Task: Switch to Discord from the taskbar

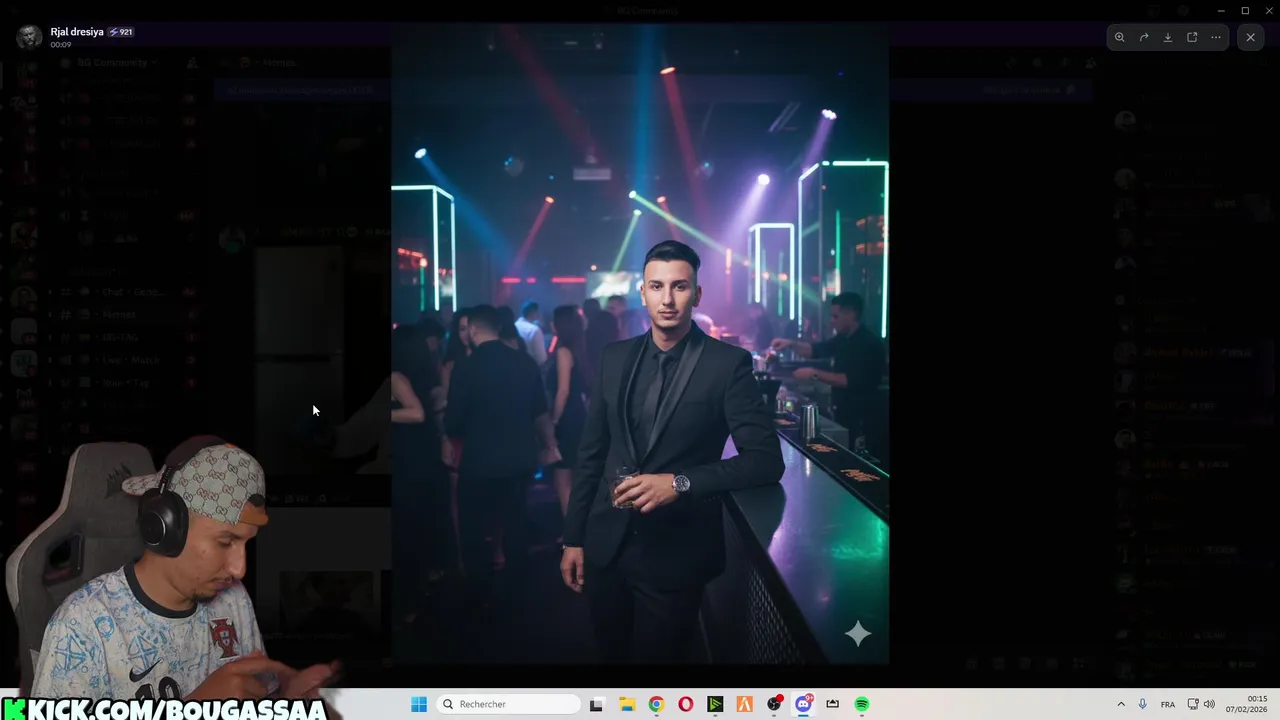Action: [803, 704]
